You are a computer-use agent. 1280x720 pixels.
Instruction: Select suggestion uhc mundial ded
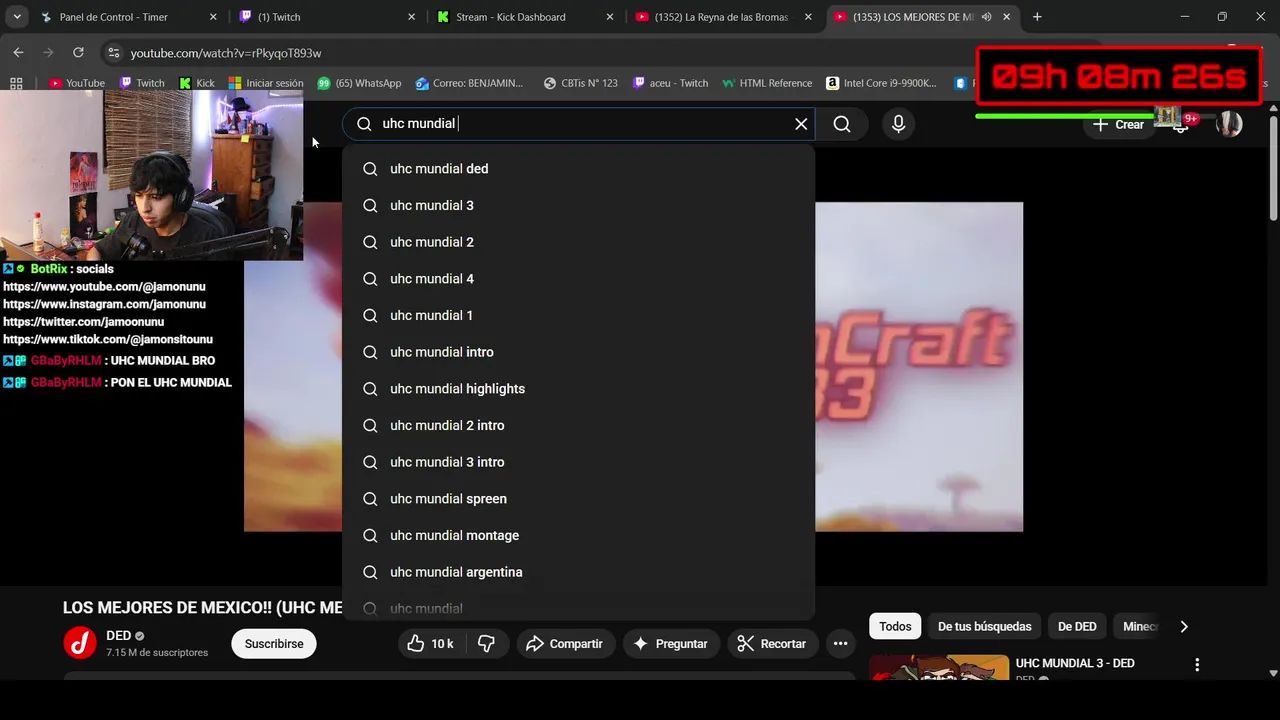[x=578, y=169]
